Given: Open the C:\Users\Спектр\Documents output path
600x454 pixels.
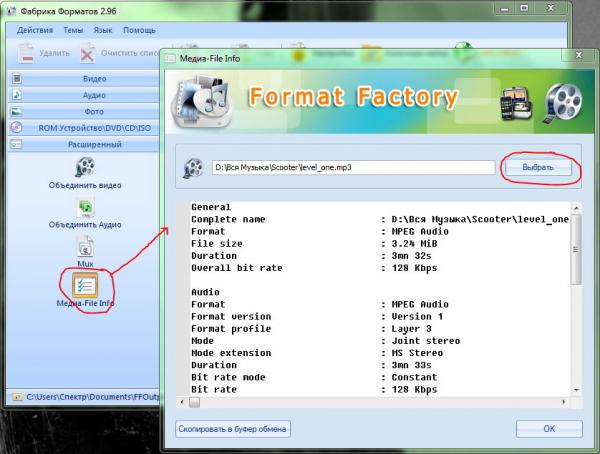Looking at the screenshot, I should click(x=93, y=397).
